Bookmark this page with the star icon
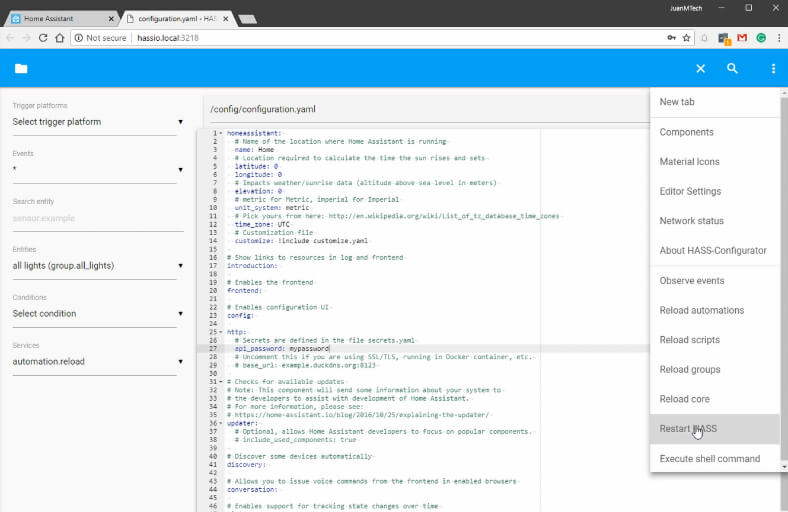The height and width of the screenshot is (512, 788). click(686, 38)
